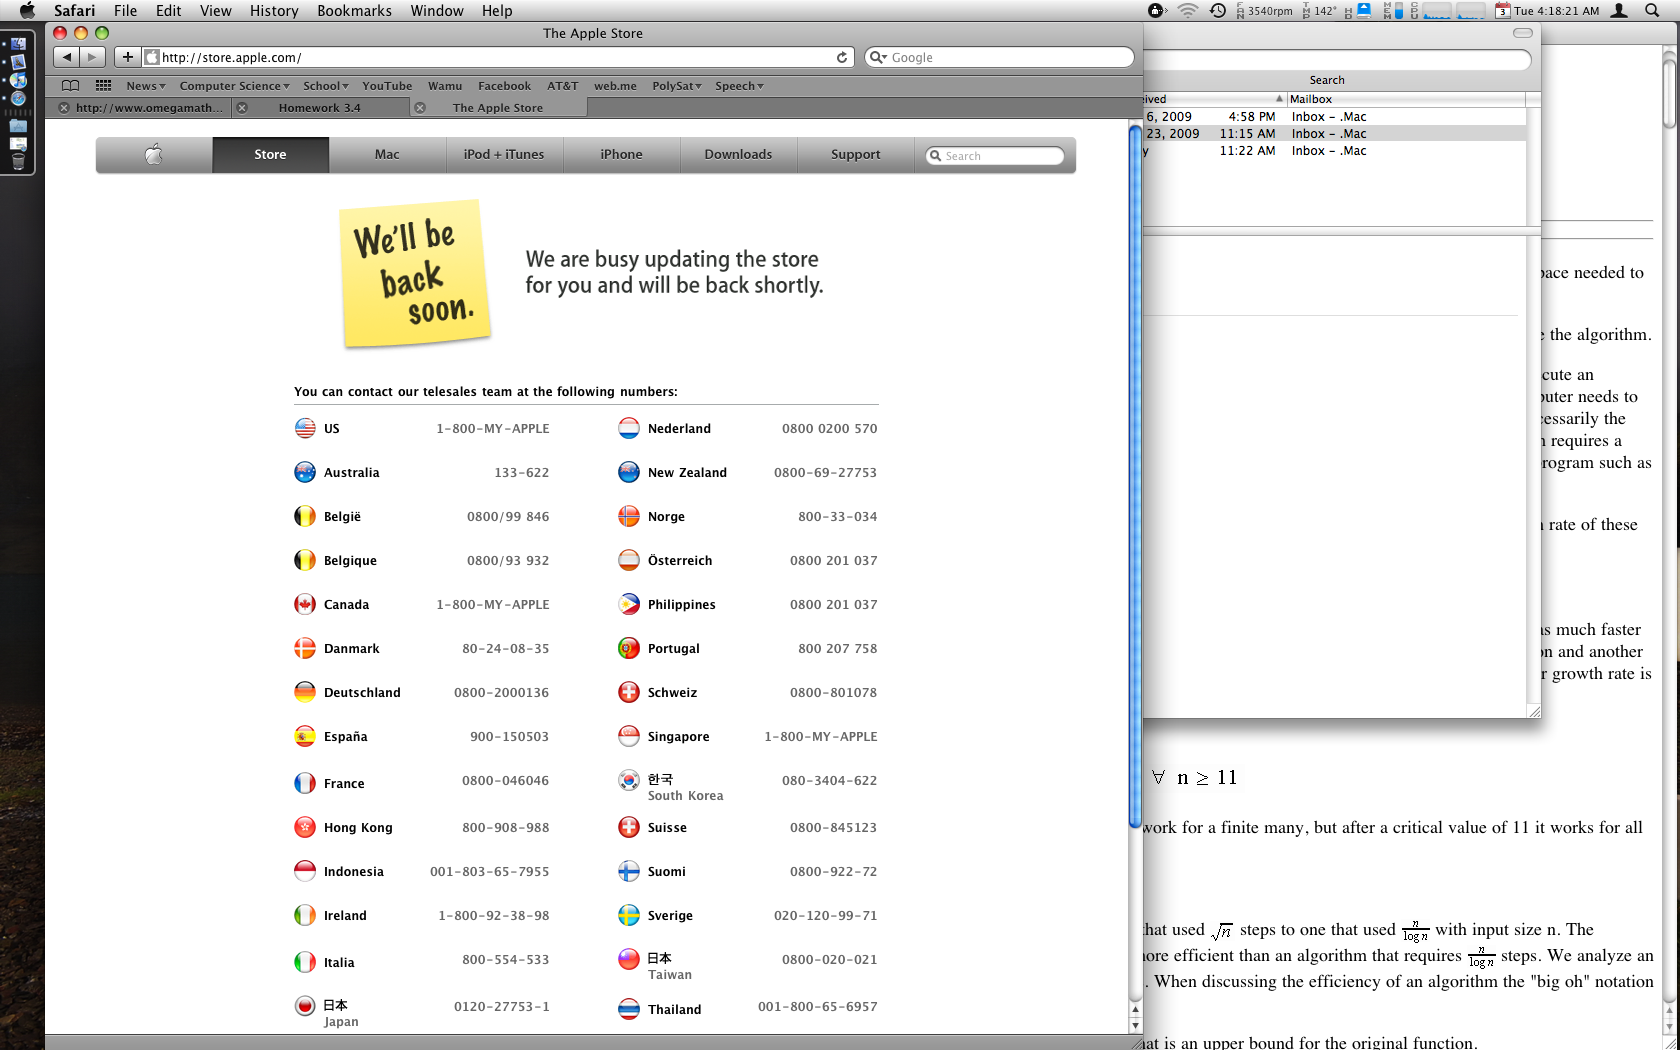Show all bookmarks via the book icon
The image size is (1680, 1050).
click(x=70, y=86)
